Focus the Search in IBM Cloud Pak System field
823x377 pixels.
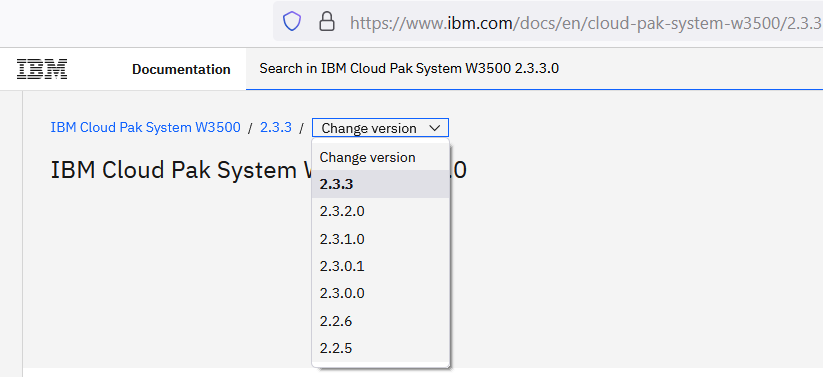534,69
